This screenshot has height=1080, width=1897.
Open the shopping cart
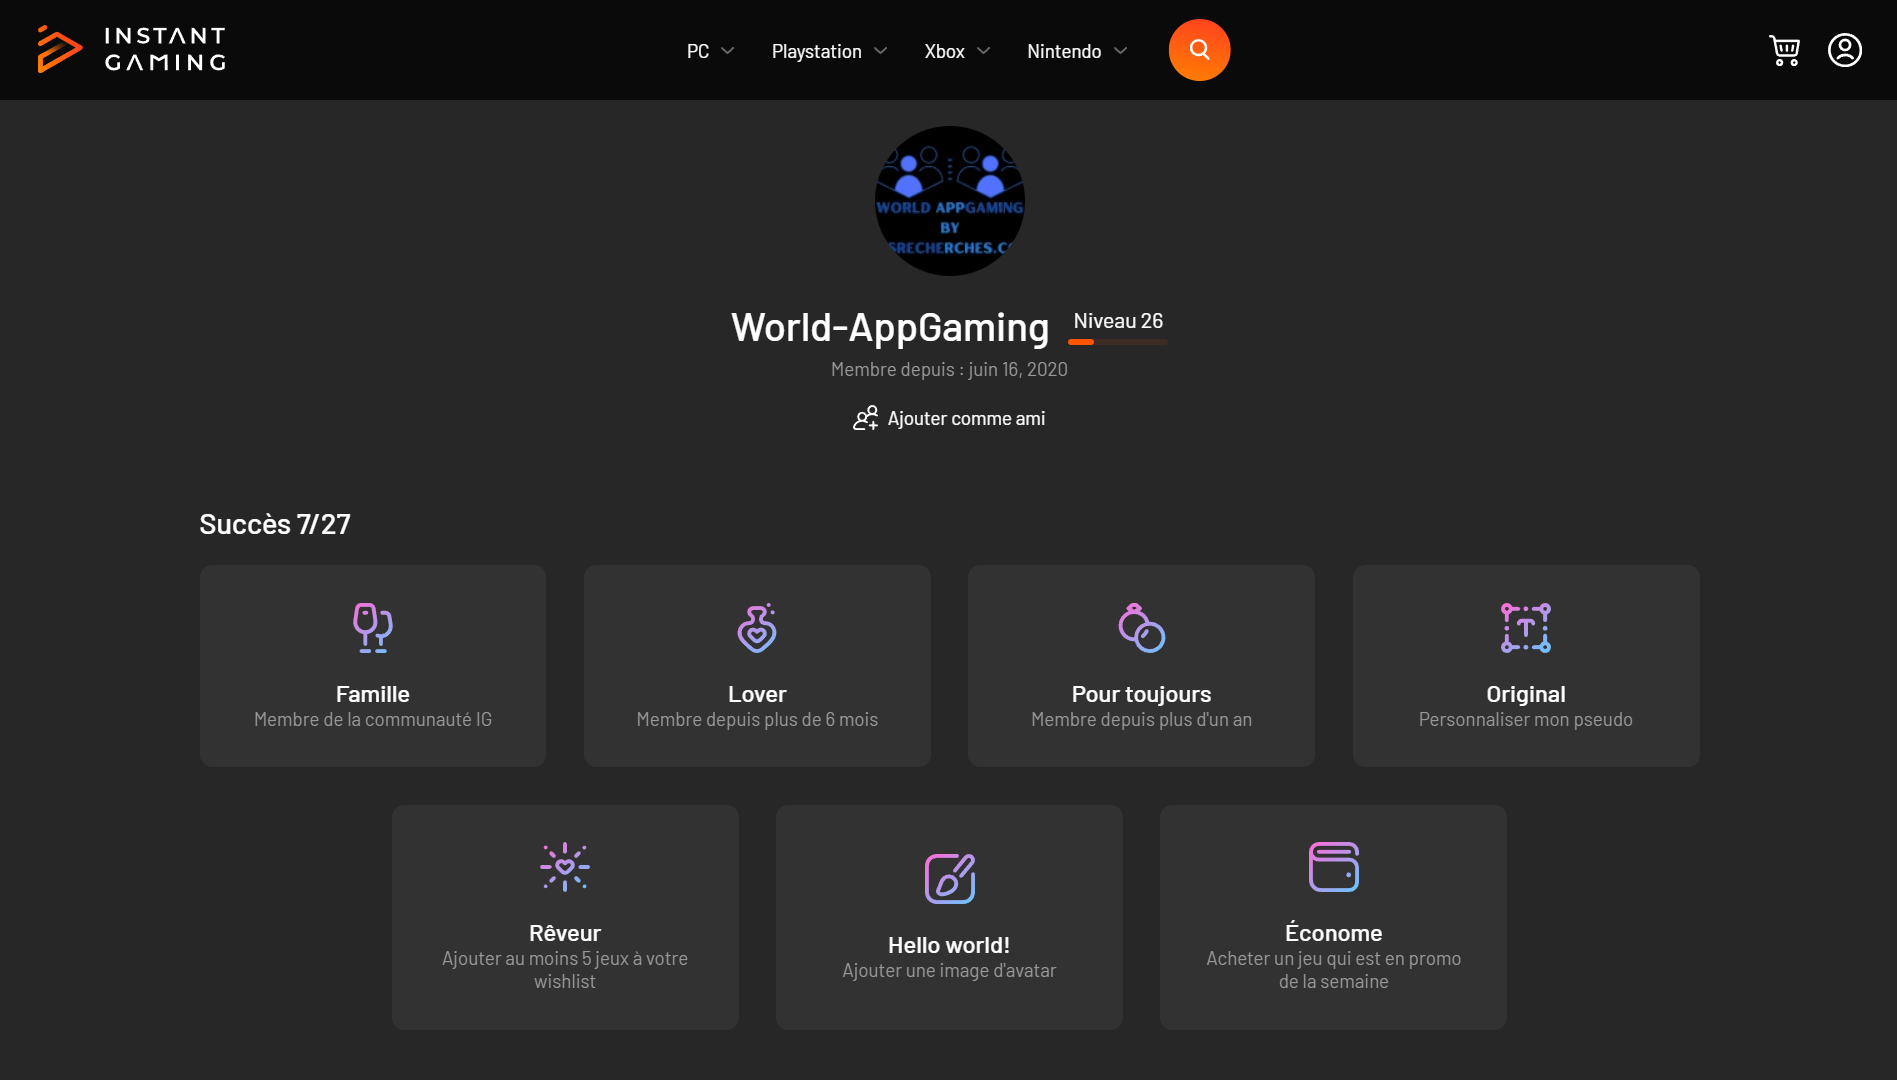point(1784,50)
